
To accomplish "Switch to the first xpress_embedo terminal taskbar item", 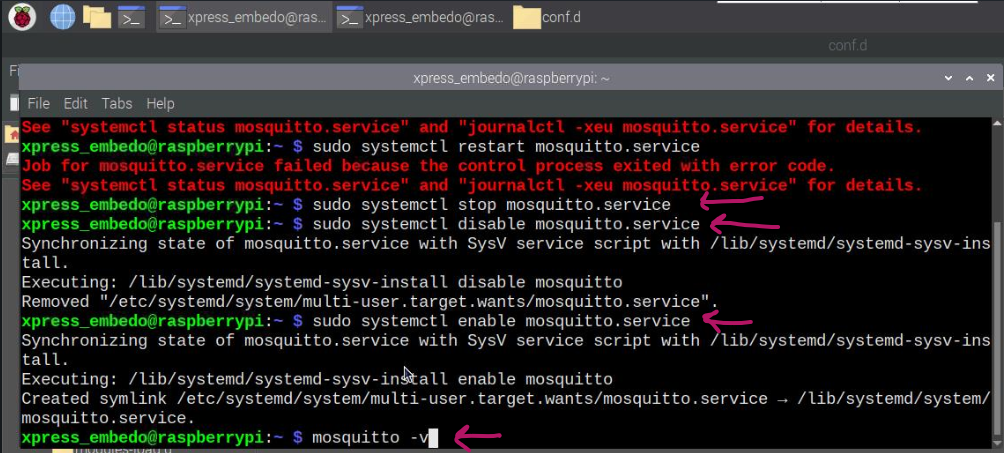I will [244, 18].
